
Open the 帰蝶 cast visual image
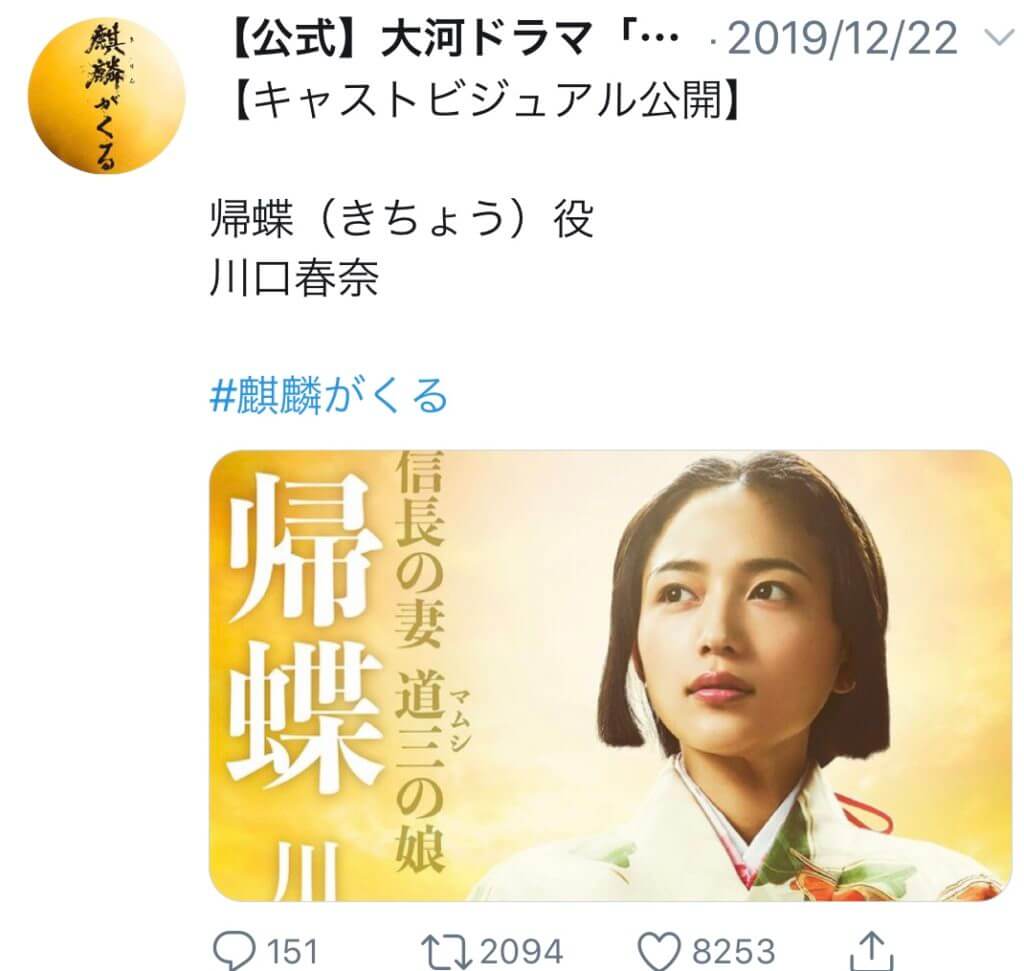click(610, 676)
